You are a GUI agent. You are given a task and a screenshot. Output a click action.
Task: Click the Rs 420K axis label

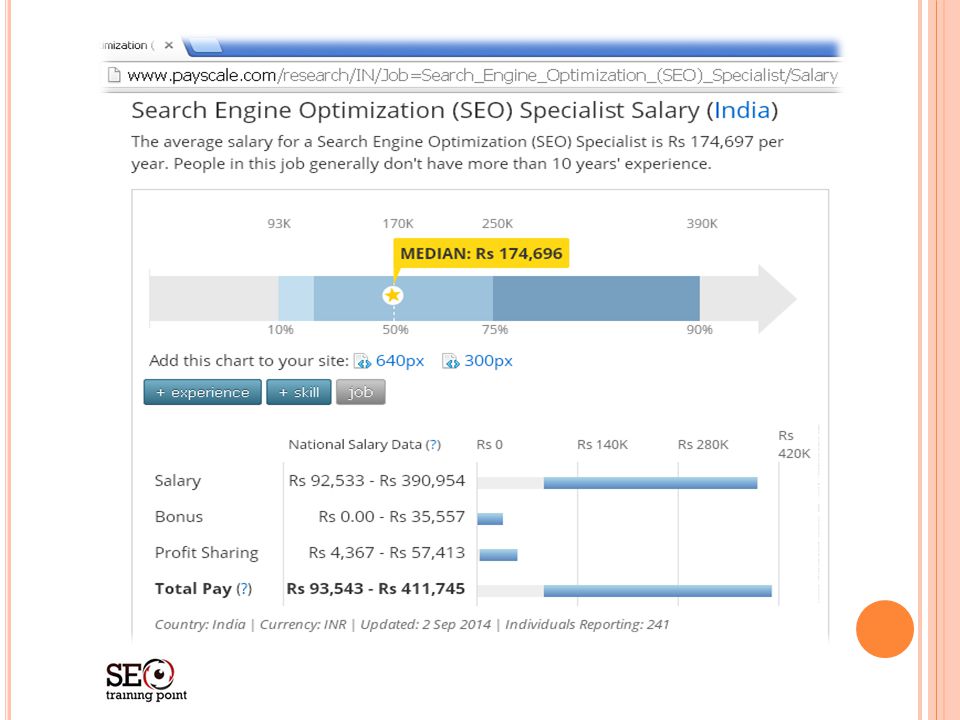(794, 444)
